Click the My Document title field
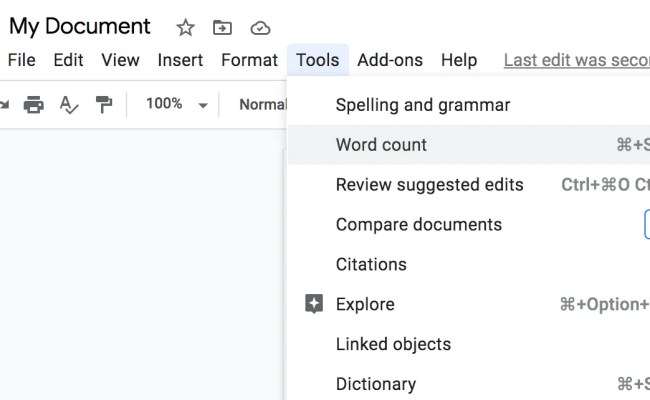Screen dimensions: 650x400 [80, 26]
